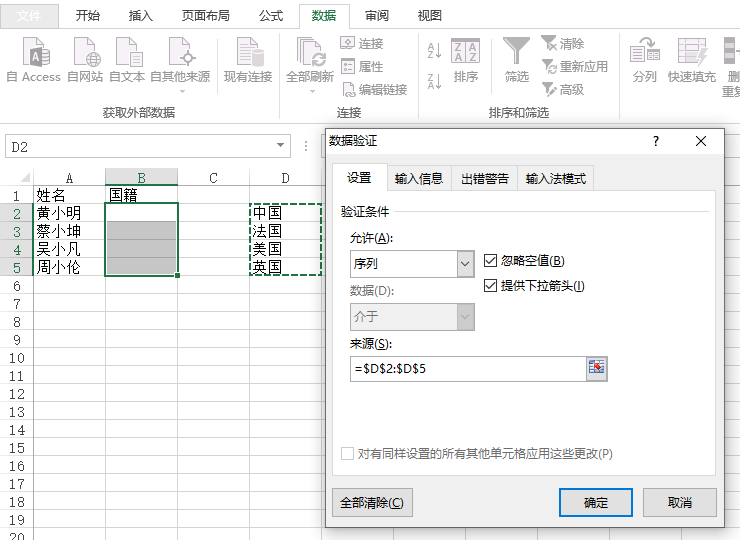Image resolution: width=740 pixels, height=540 pixels.
Task: Click cell containing 吴小凡
Action: coord(69,249)
